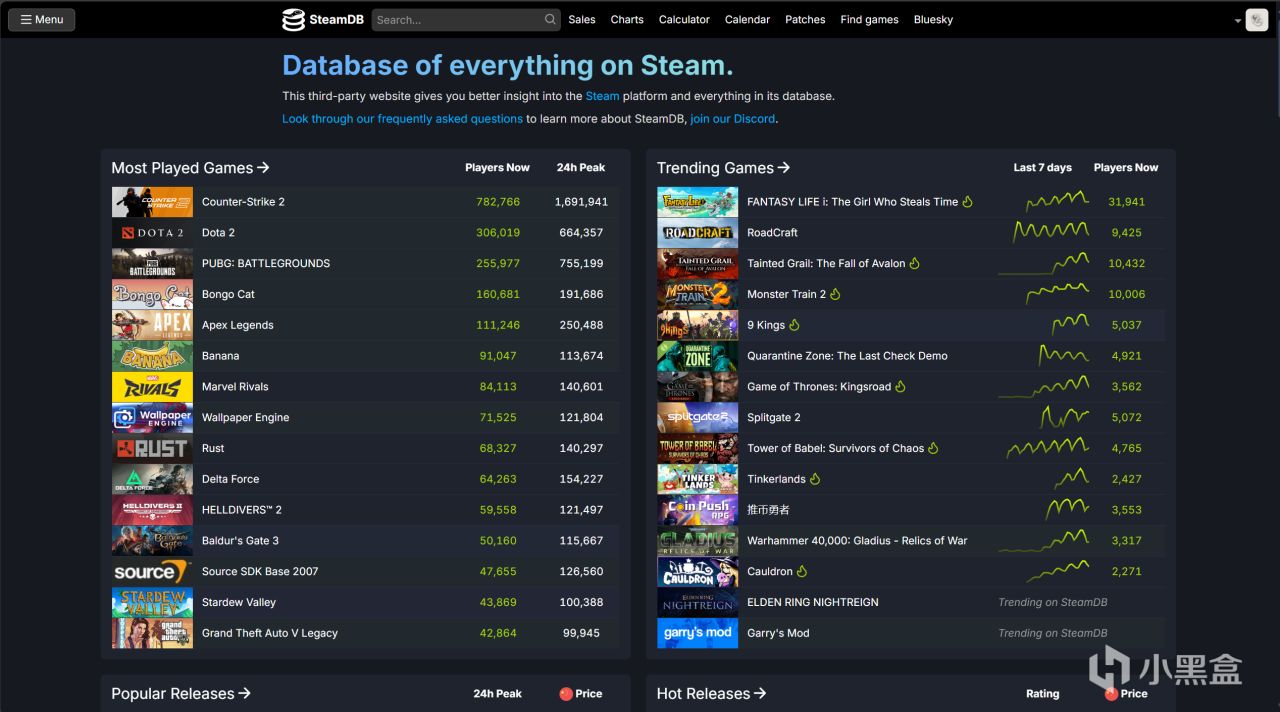The image size is (1280, 712).
Task: Click the ELDEN RING NIGHTREIGN thumbnail
Action: [x=697, y=603]
